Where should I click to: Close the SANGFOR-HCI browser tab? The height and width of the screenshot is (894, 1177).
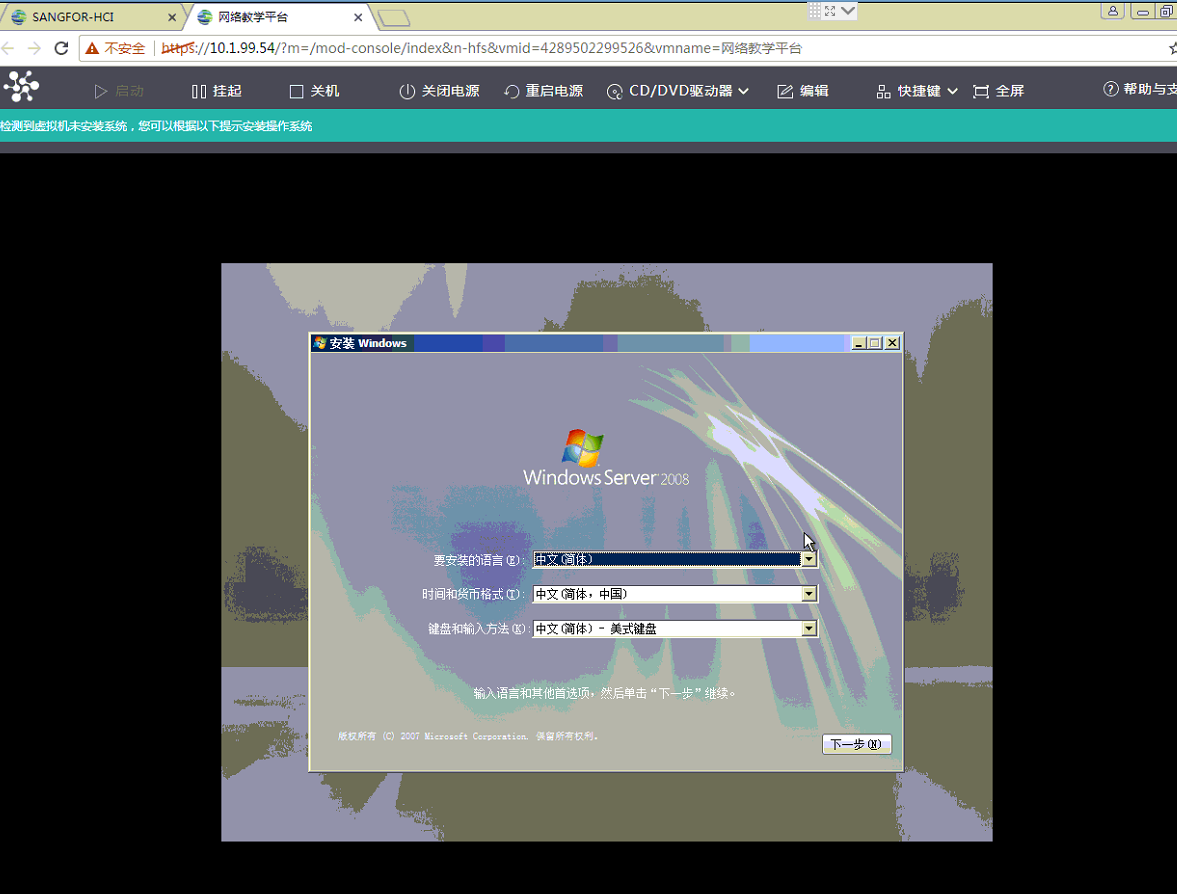[172, 17]
